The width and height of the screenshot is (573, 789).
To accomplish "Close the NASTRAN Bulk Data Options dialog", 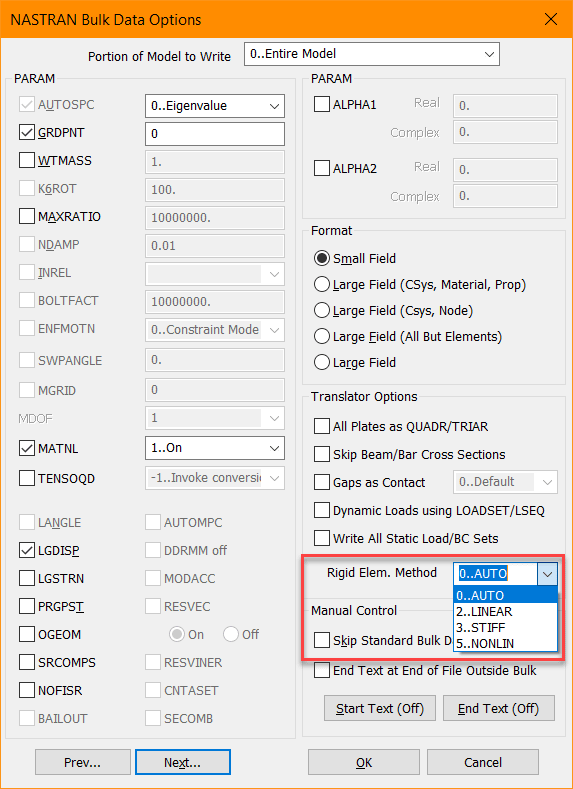I will [x=551, y=19].
